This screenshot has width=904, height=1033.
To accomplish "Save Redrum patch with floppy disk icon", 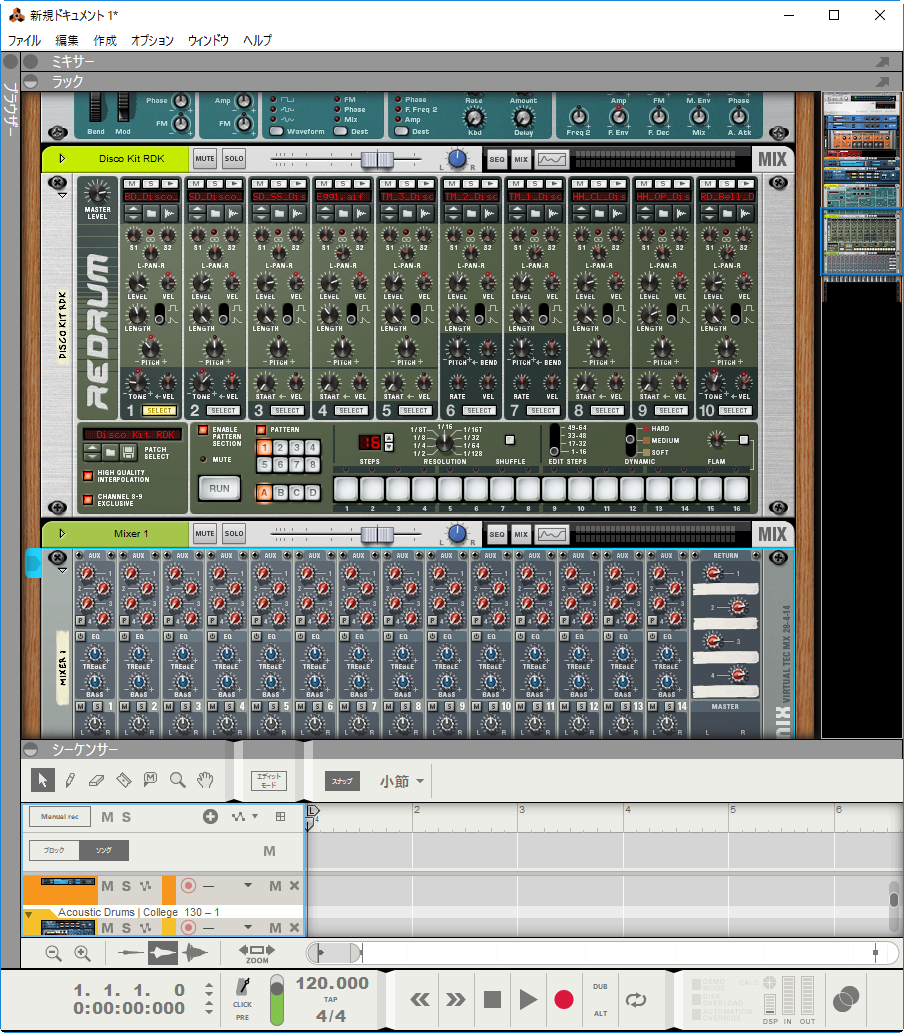I will click(128, 452).
